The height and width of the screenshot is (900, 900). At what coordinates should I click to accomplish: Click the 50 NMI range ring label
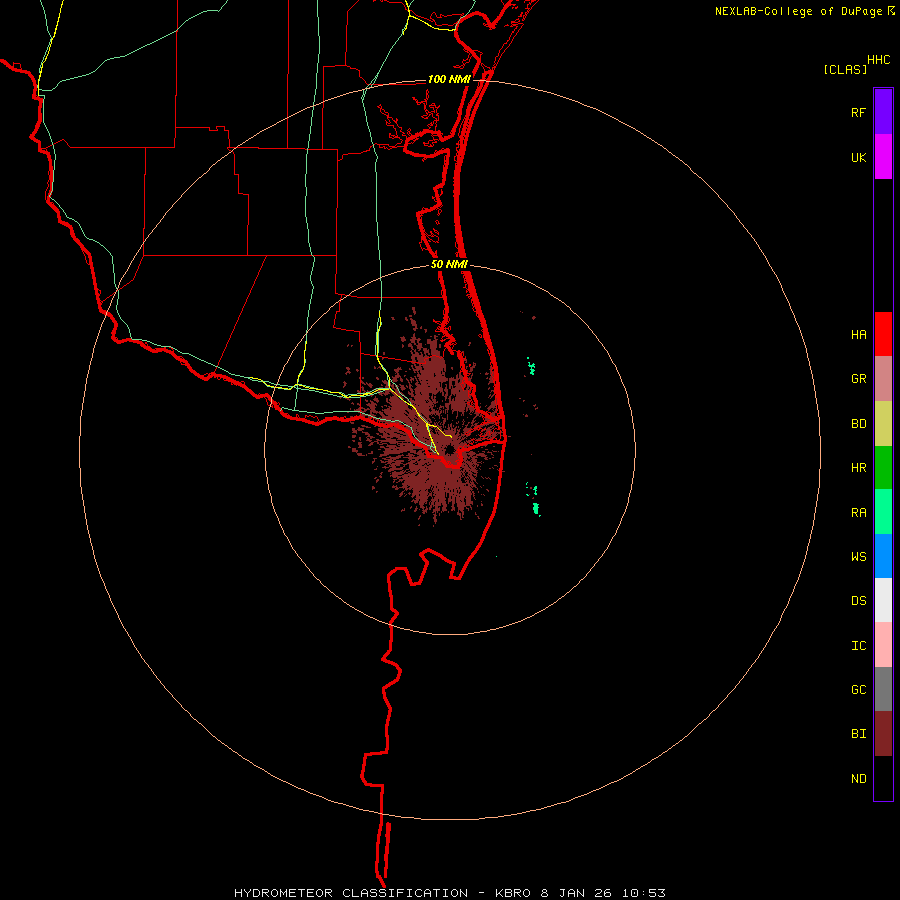click(449, 264)
